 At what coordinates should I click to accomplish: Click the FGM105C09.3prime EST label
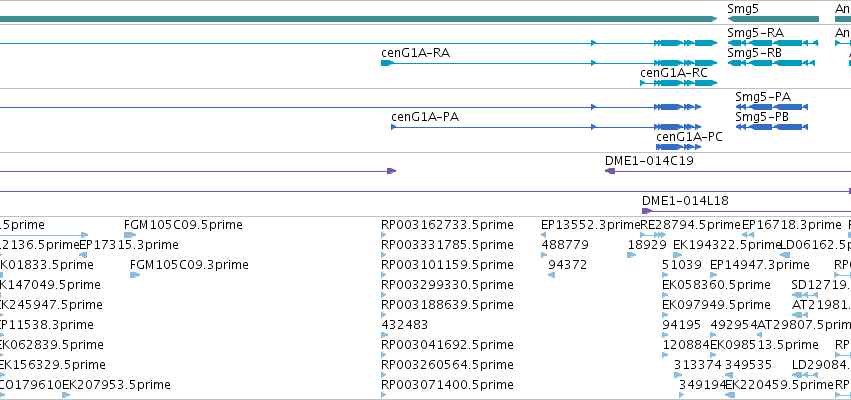pyautogui.click(x=189, y=265)
